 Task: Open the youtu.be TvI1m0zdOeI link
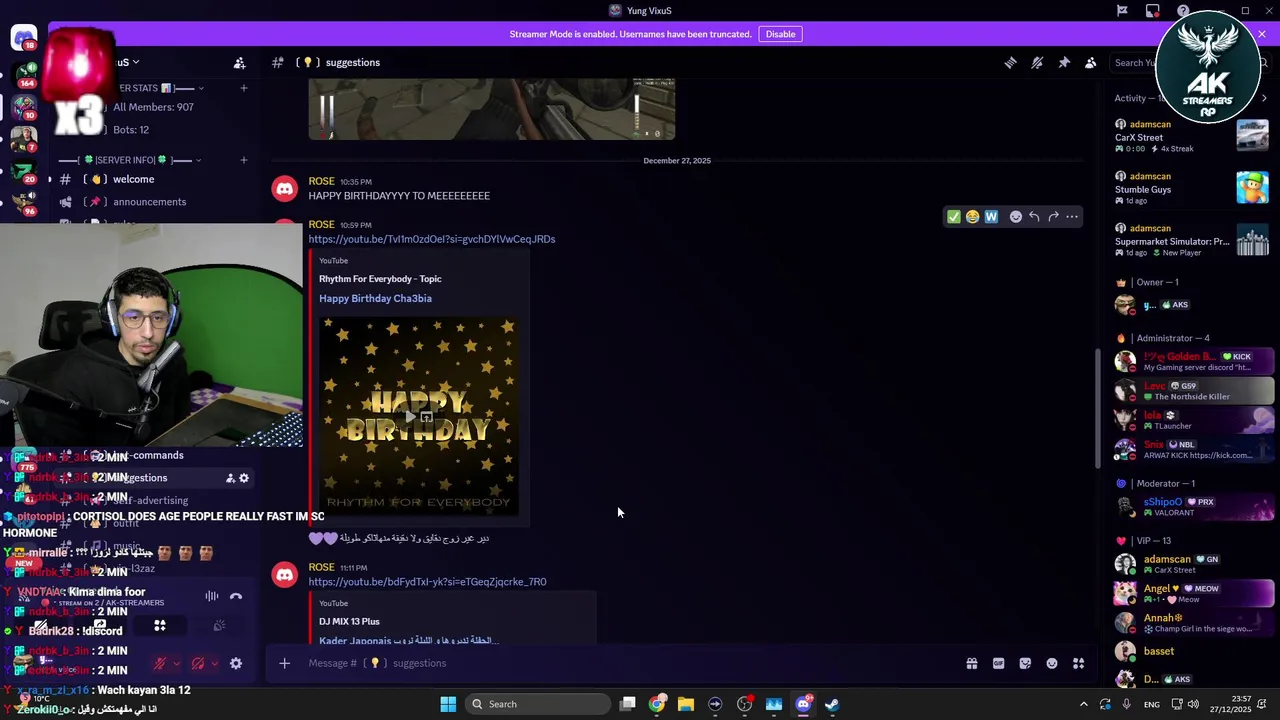coord(432,239)
